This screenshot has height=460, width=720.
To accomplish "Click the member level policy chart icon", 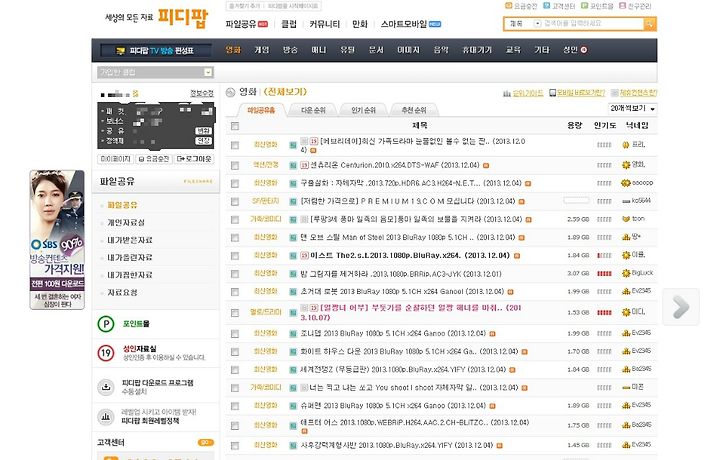I will [x=106, y=417].
